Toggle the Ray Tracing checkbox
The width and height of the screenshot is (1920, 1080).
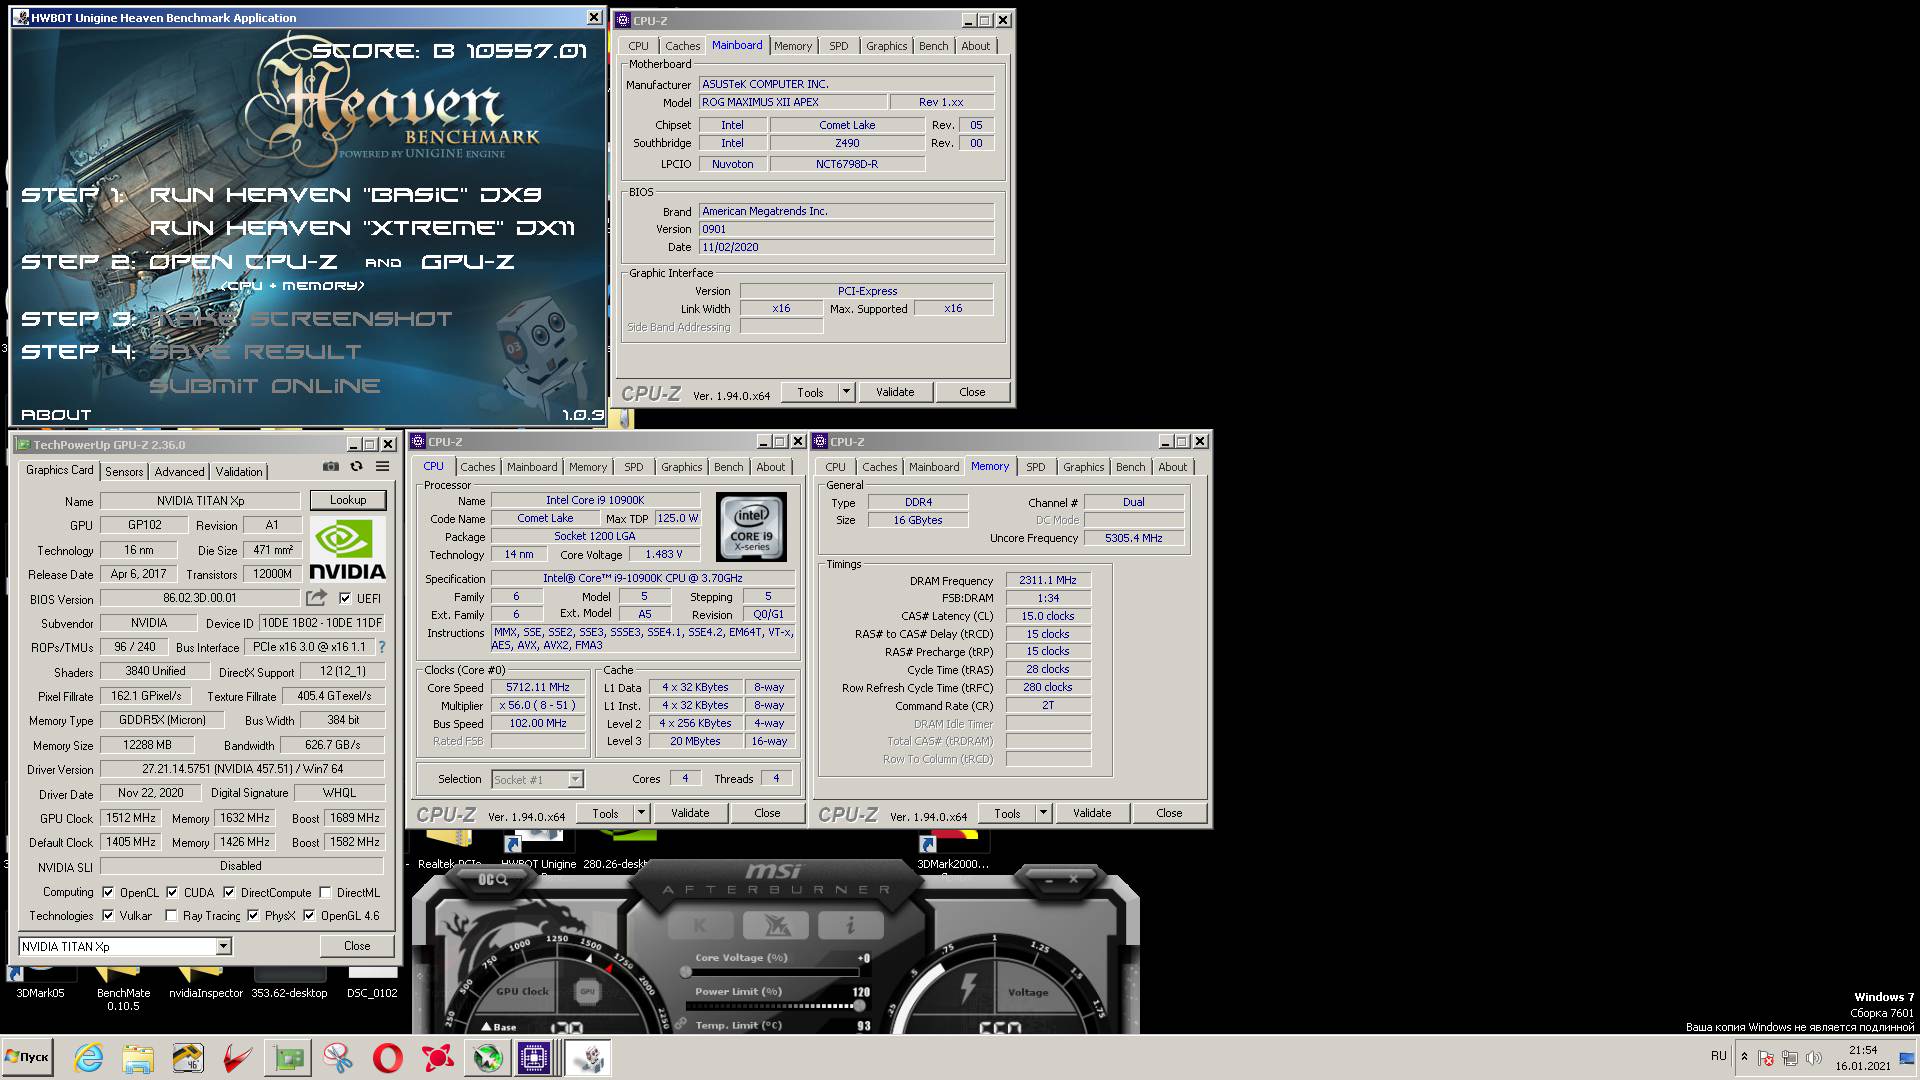tap(171, 915)
